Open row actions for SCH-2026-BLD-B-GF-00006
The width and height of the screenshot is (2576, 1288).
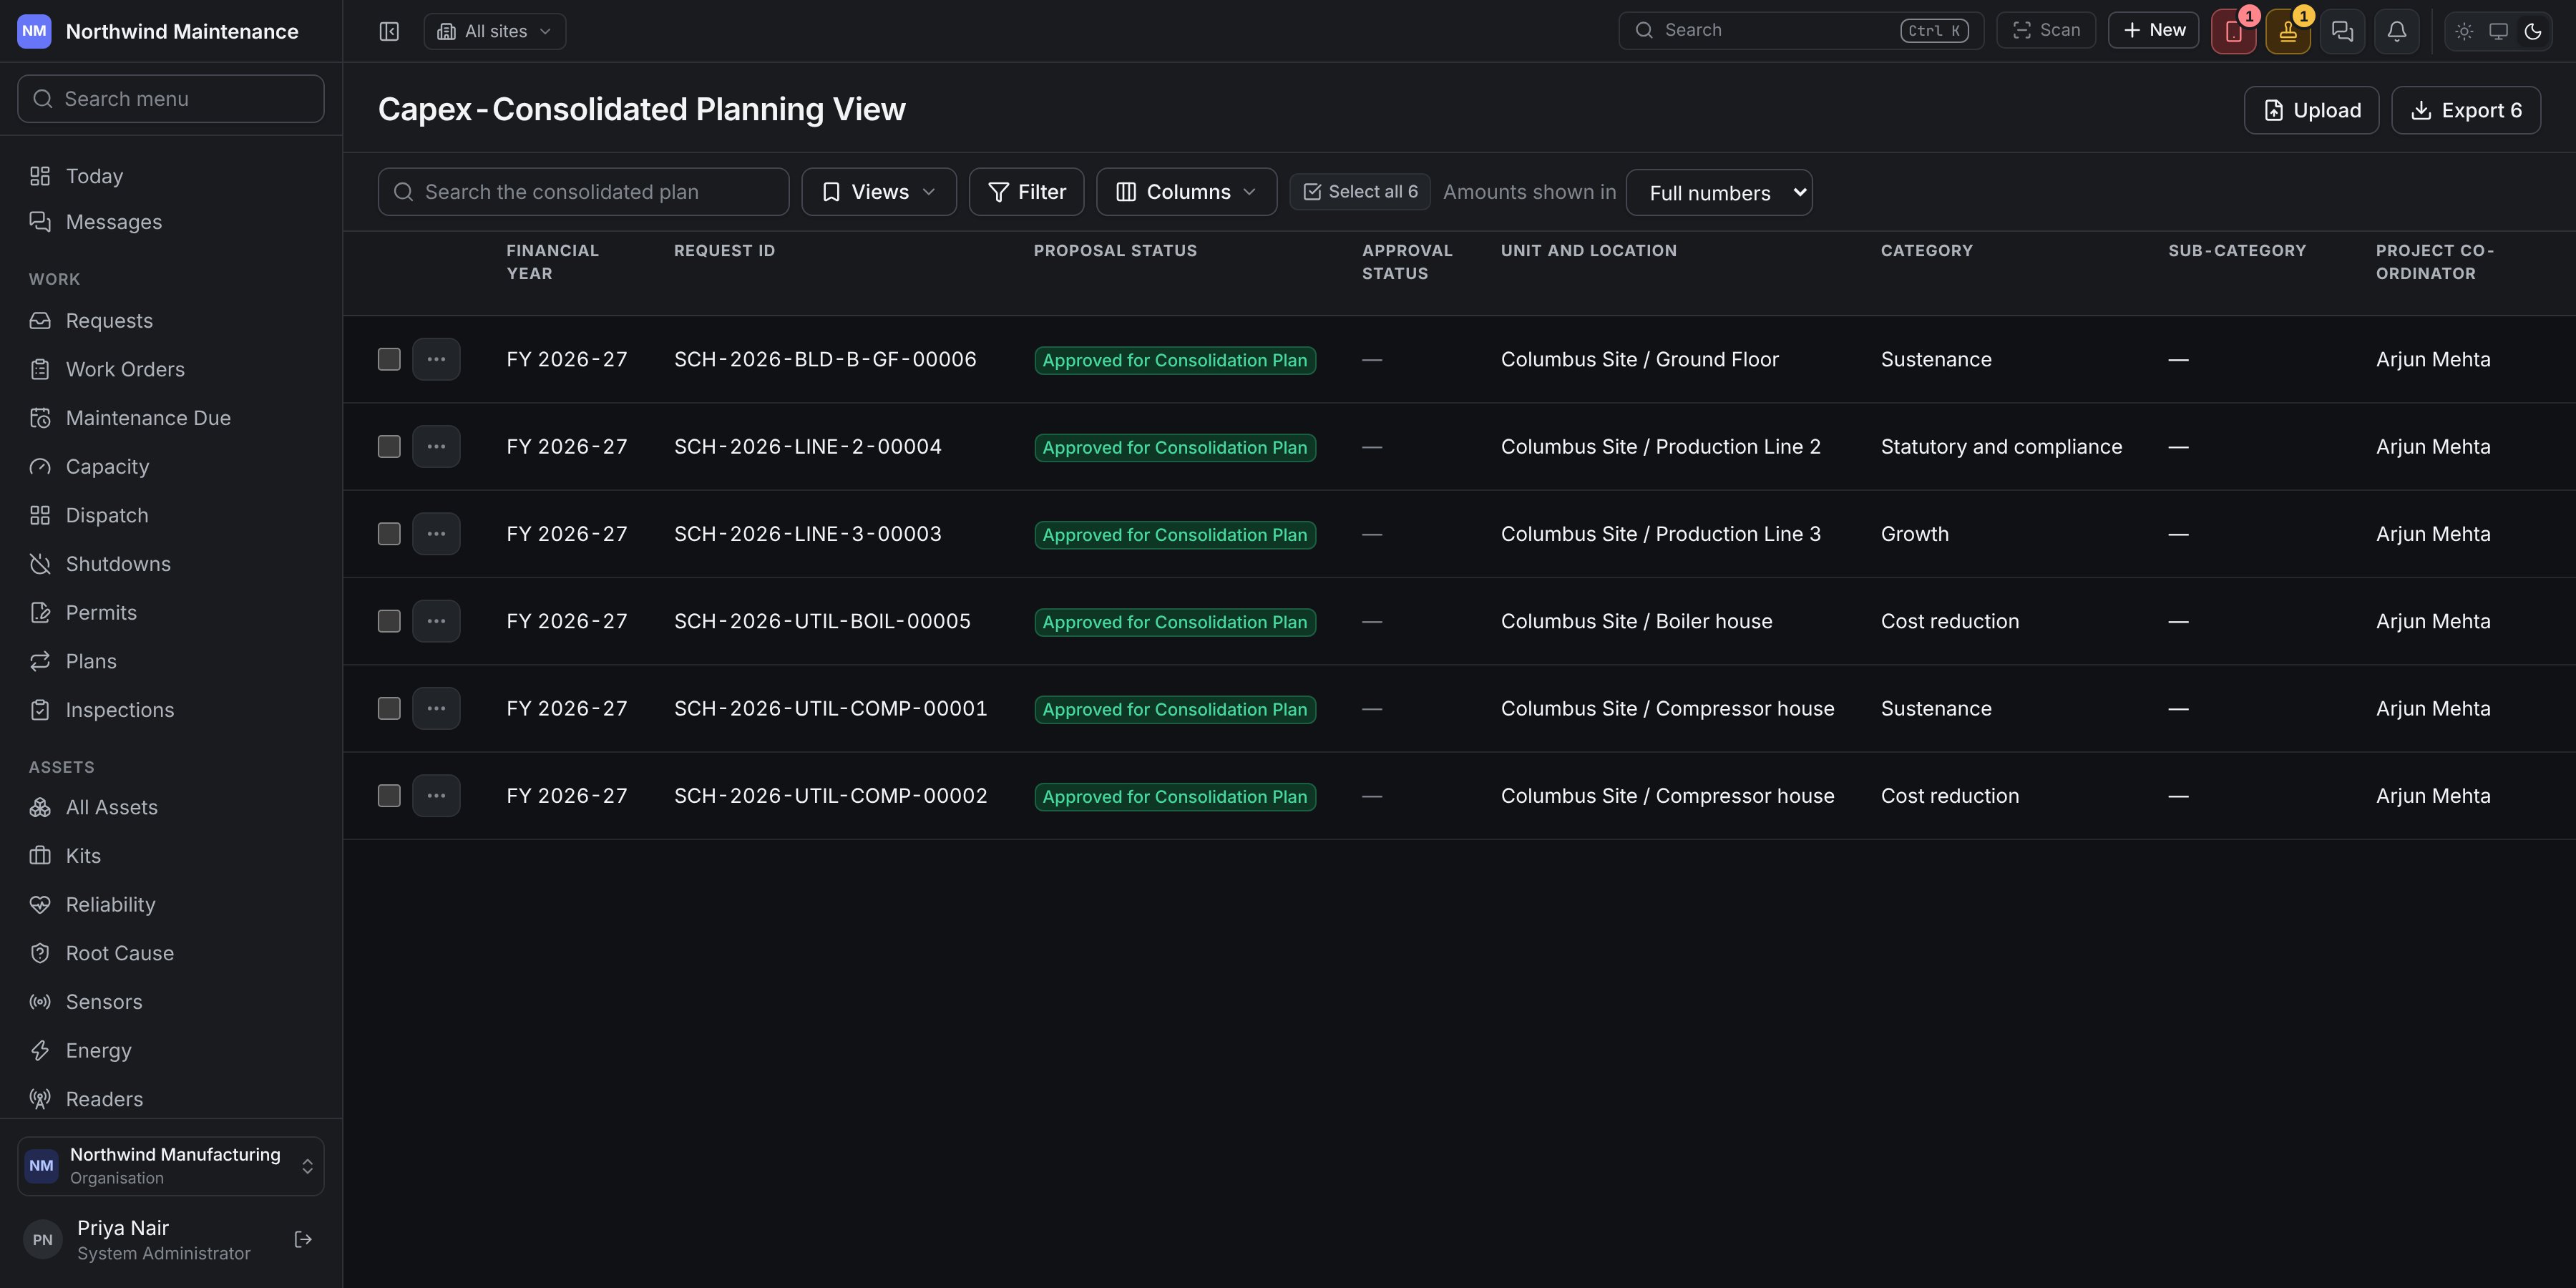tap(436, 359)
